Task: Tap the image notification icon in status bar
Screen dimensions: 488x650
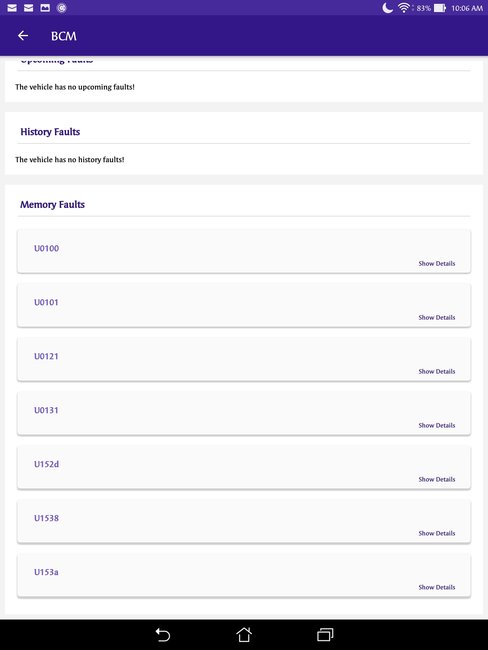Action: [x=45, y=7]
